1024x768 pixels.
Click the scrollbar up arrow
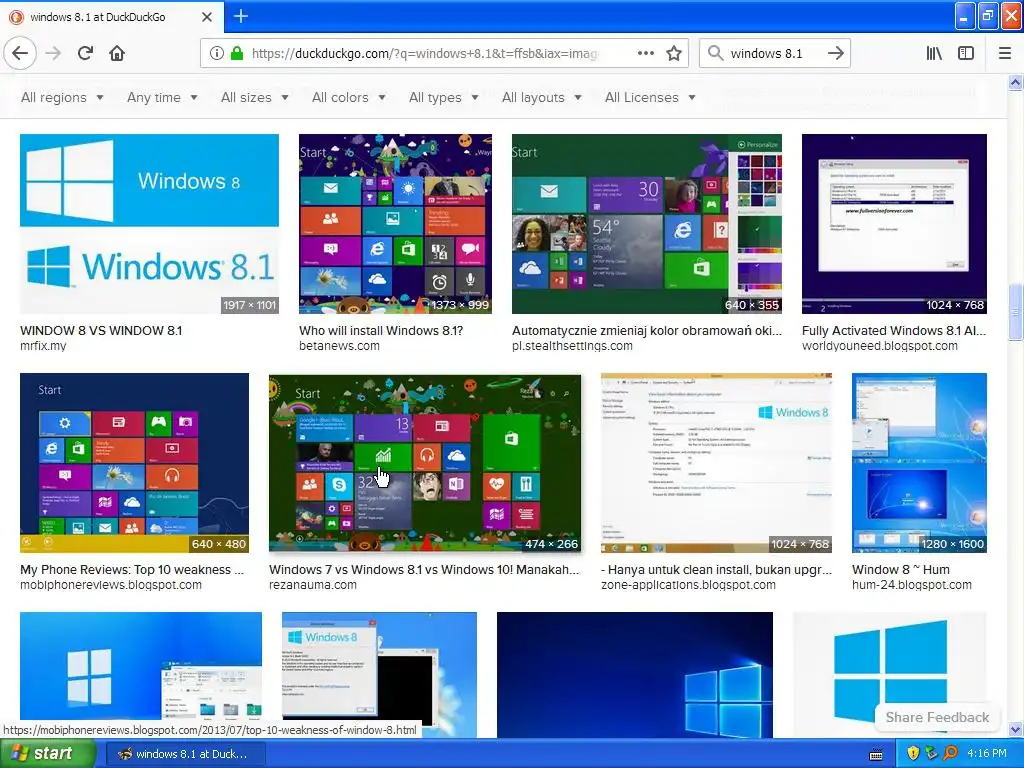pos(1016,82)
